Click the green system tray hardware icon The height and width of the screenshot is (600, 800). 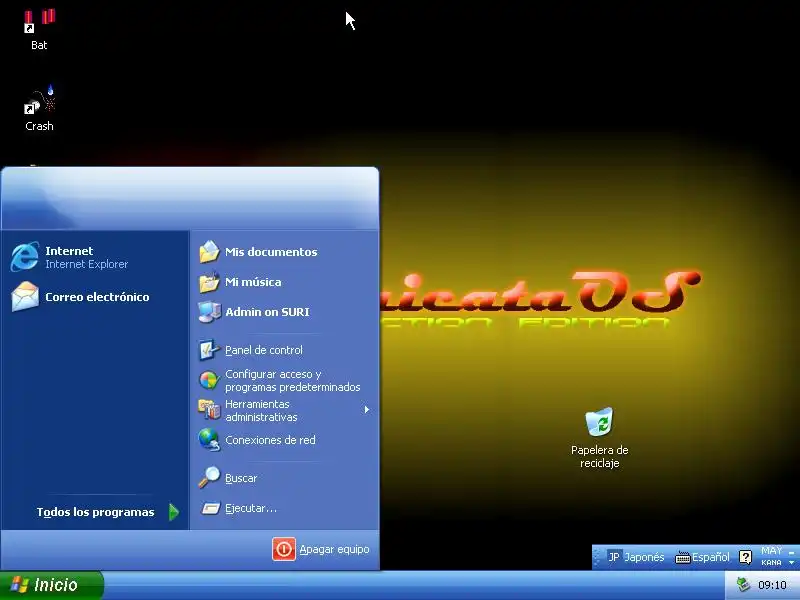pyautogui.click(x=744, y=585)
